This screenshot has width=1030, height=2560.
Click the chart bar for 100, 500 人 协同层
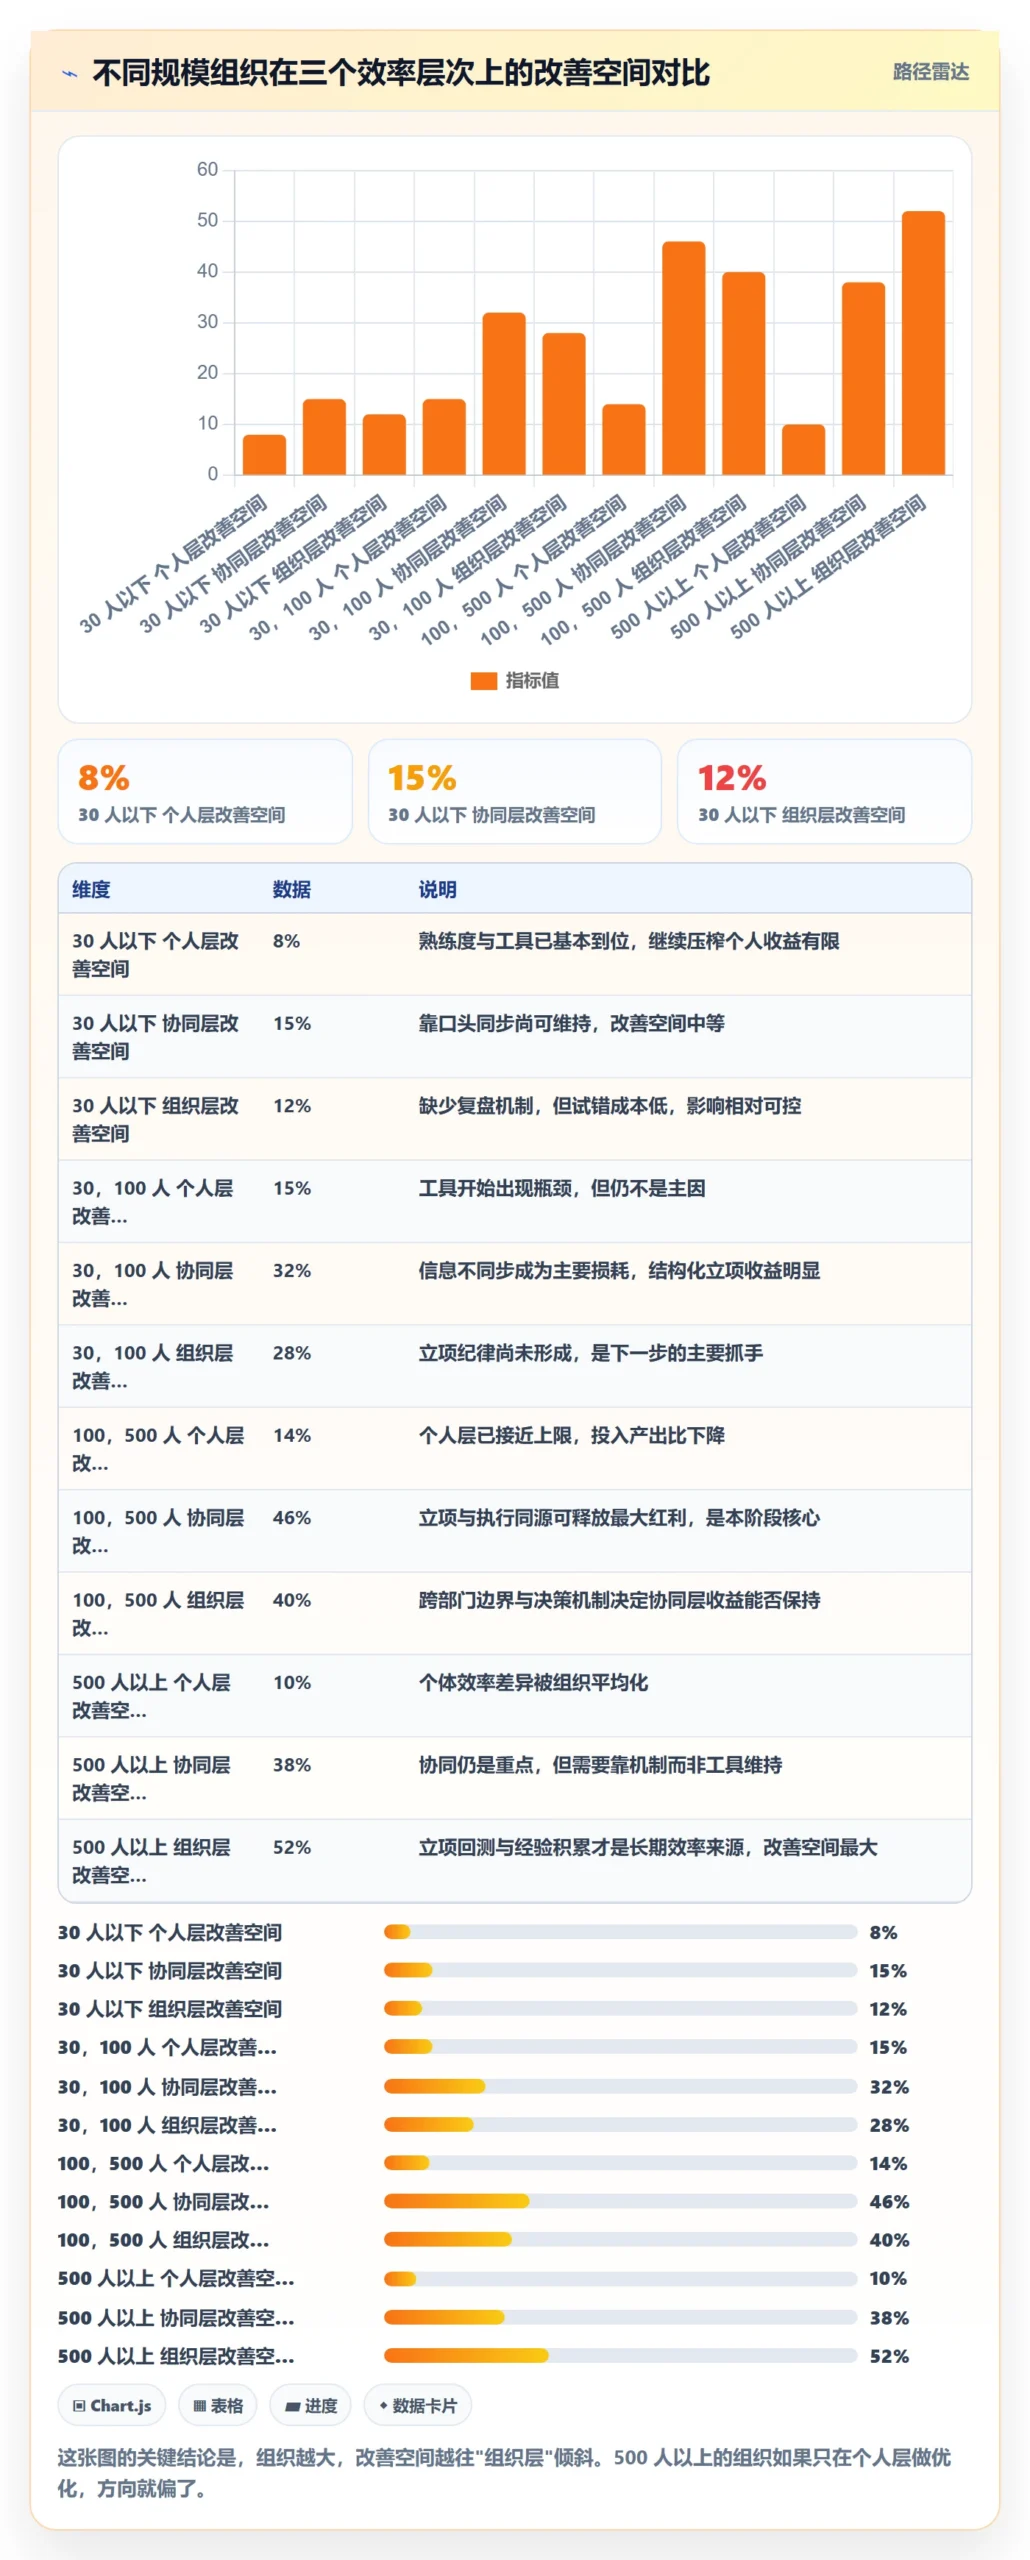[x=683, y=358]
